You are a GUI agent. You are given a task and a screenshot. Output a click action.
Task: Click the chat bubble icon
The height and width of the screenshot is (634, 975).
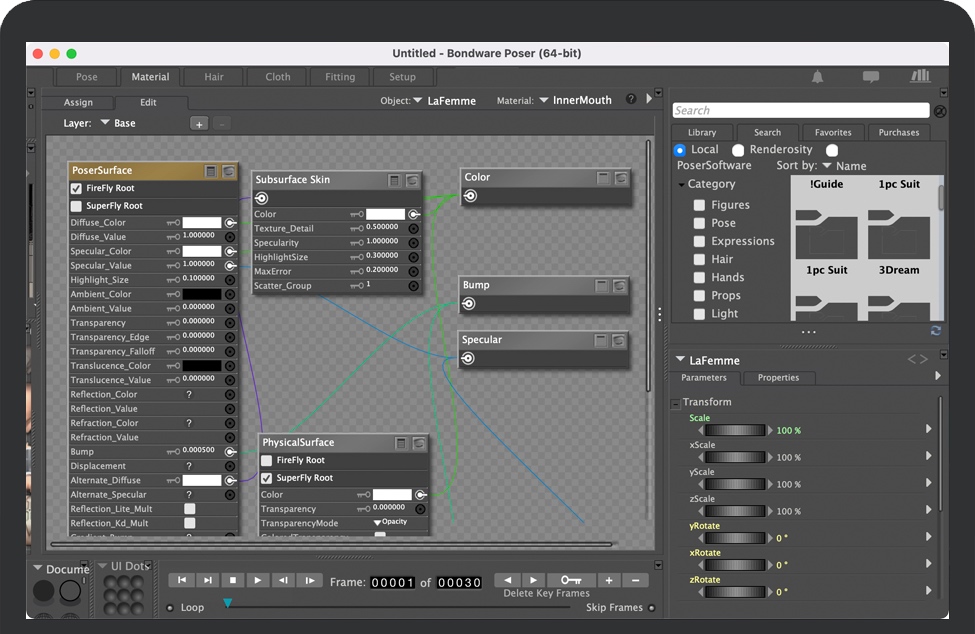click(870, 77)
